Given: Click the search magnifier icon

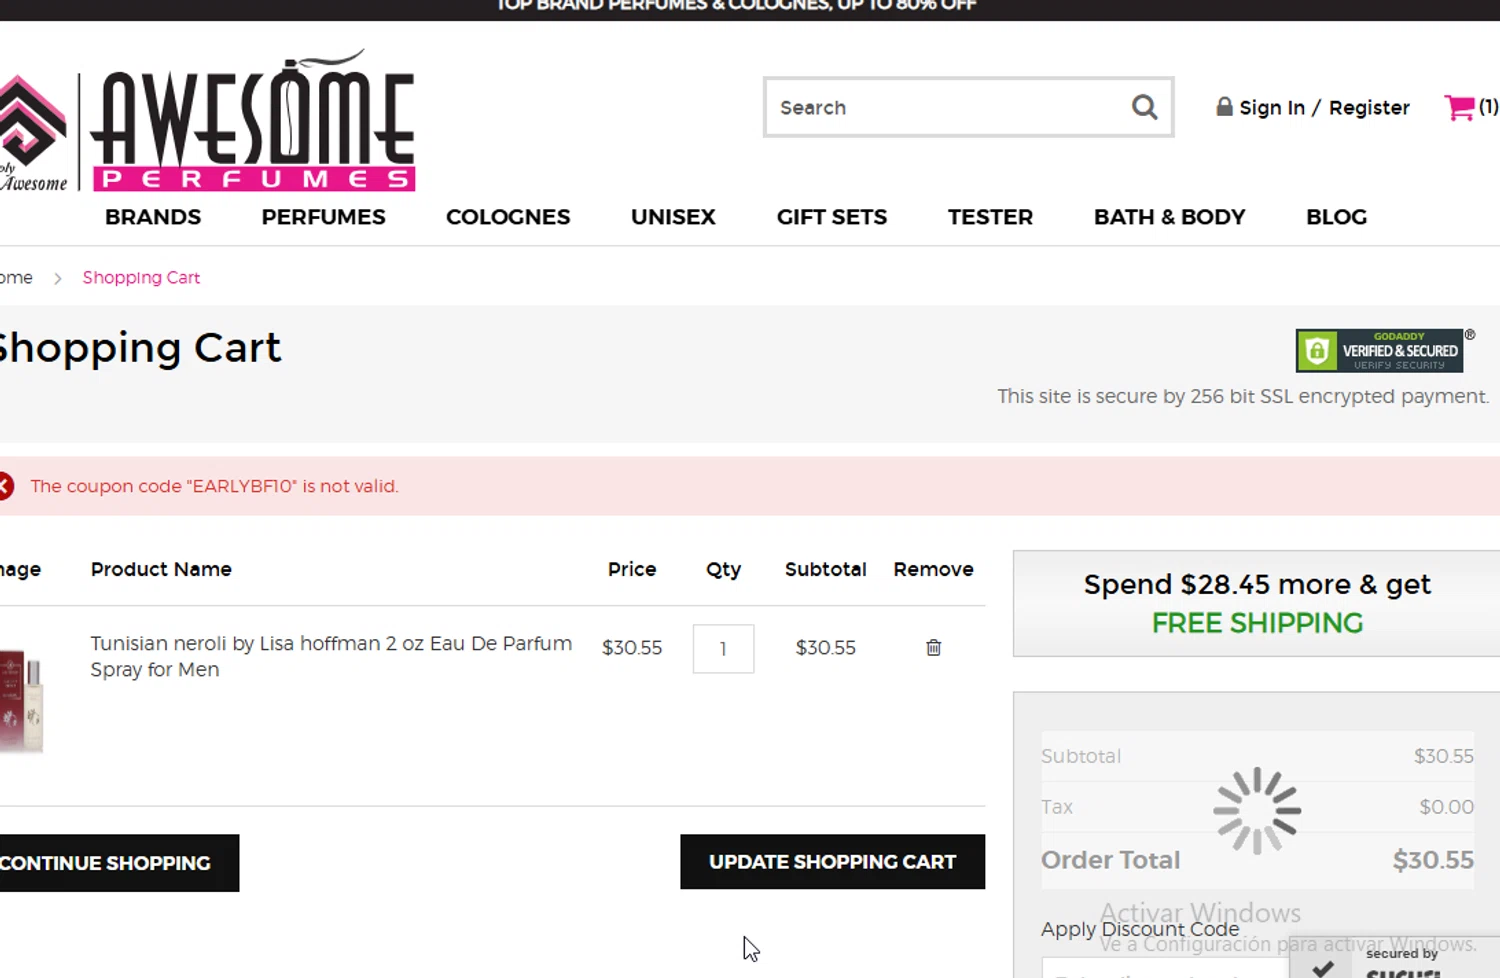Looking at the screenshot, I should 1144,107.
